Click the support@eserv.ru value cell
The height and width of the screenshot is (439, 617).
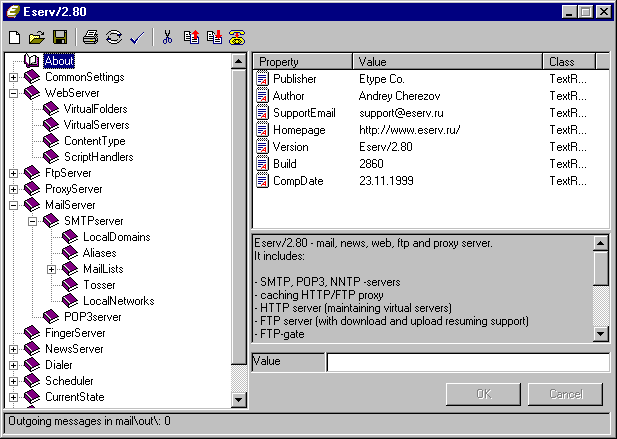(x=401, y=113)
